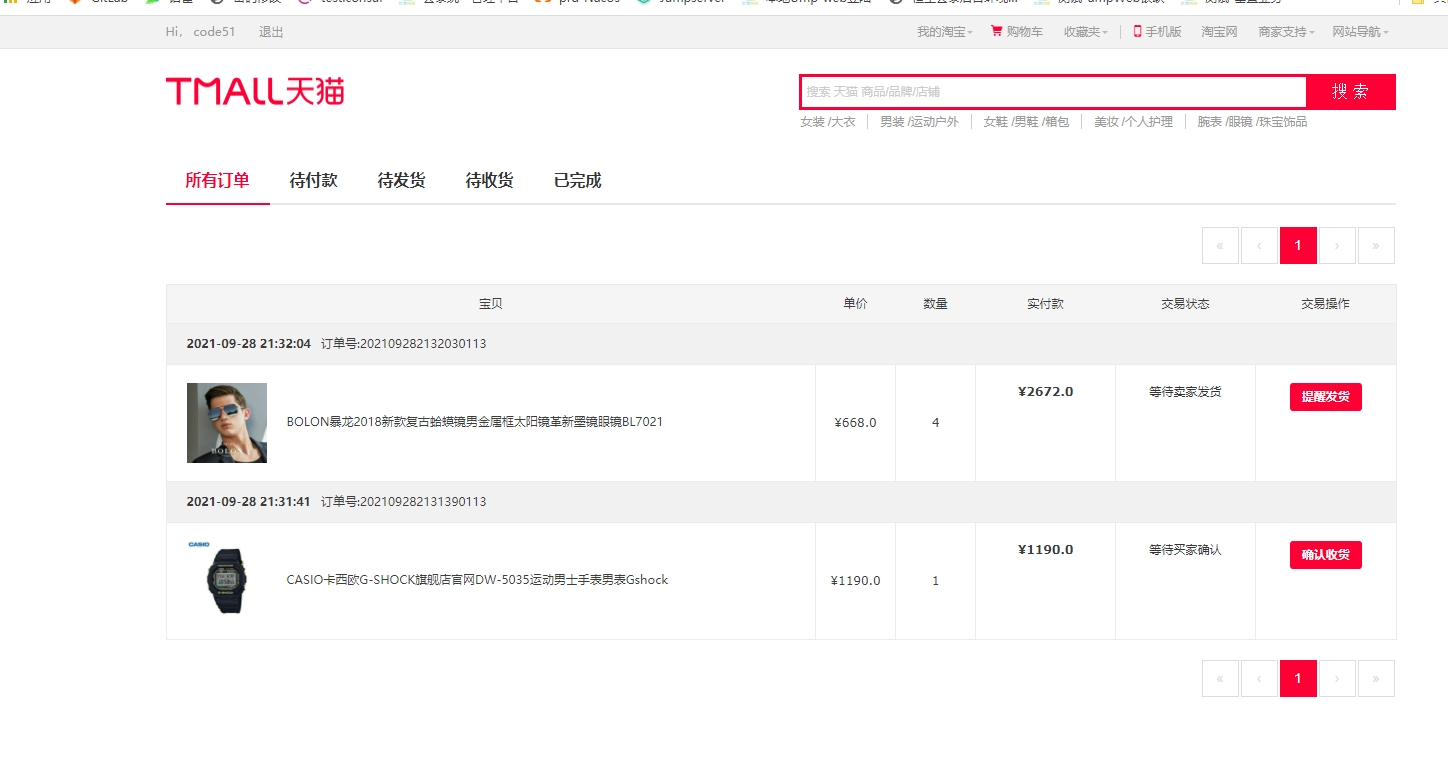Image resolution: width=1448 pixels, height=773 pixels.
Task: Expand the 商家支持 dropdown
Action: (x=1286, y=32)
